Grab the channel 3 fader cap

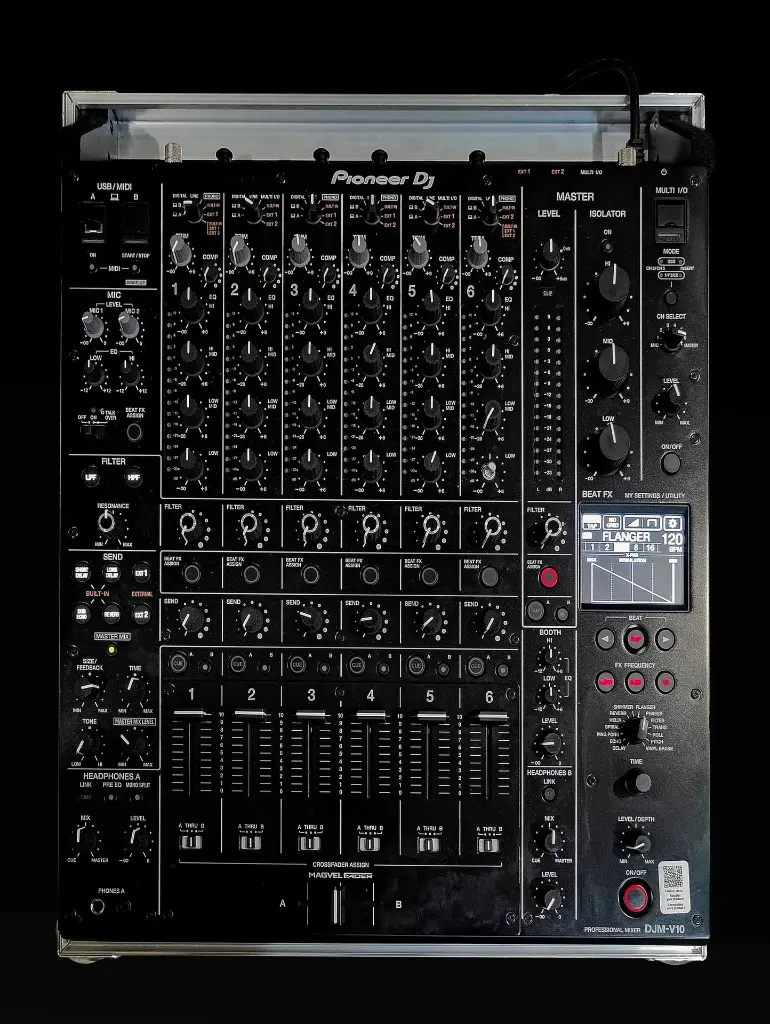coord(311,716)
